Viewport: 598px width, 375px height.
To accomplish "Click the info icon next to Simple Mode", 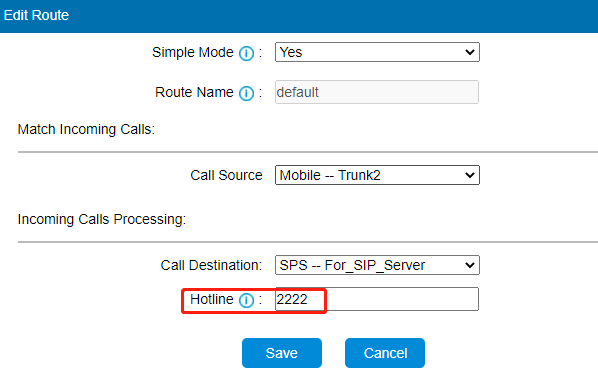I will point(246,53).
